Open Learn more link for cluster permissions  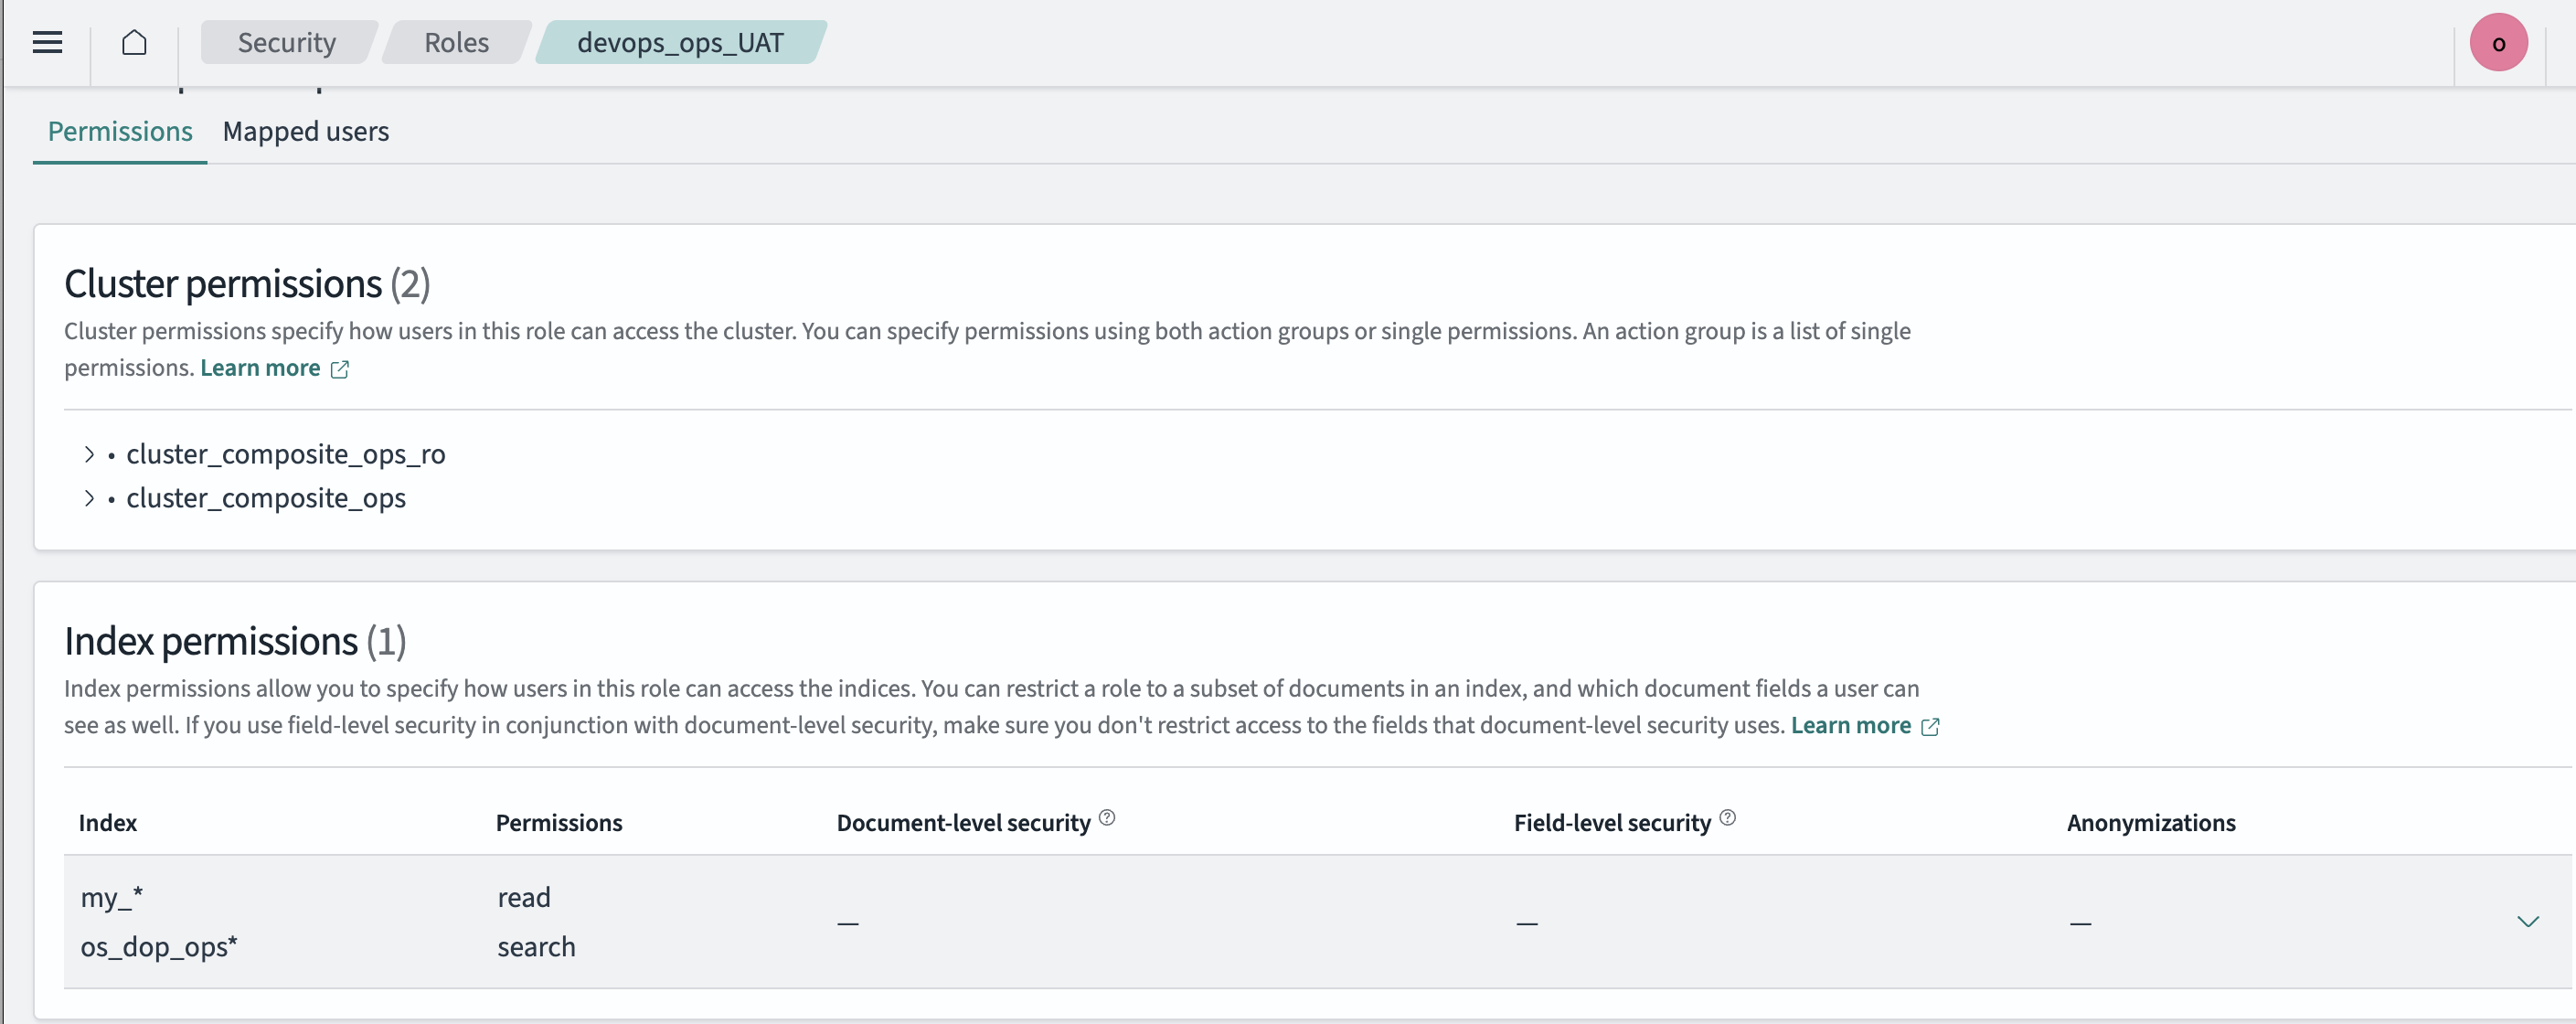click(260, 368)
